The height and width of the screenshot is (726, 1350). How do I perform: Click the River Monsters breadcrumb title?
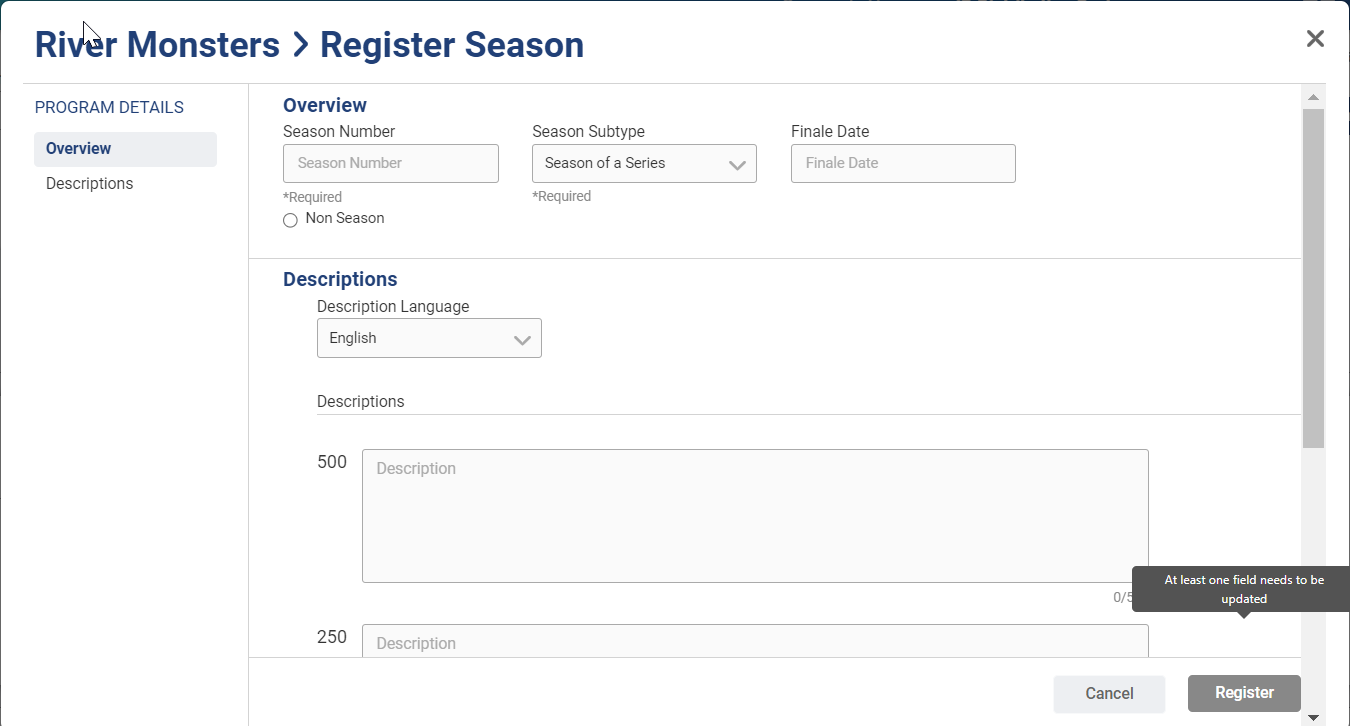coord(157,46)
